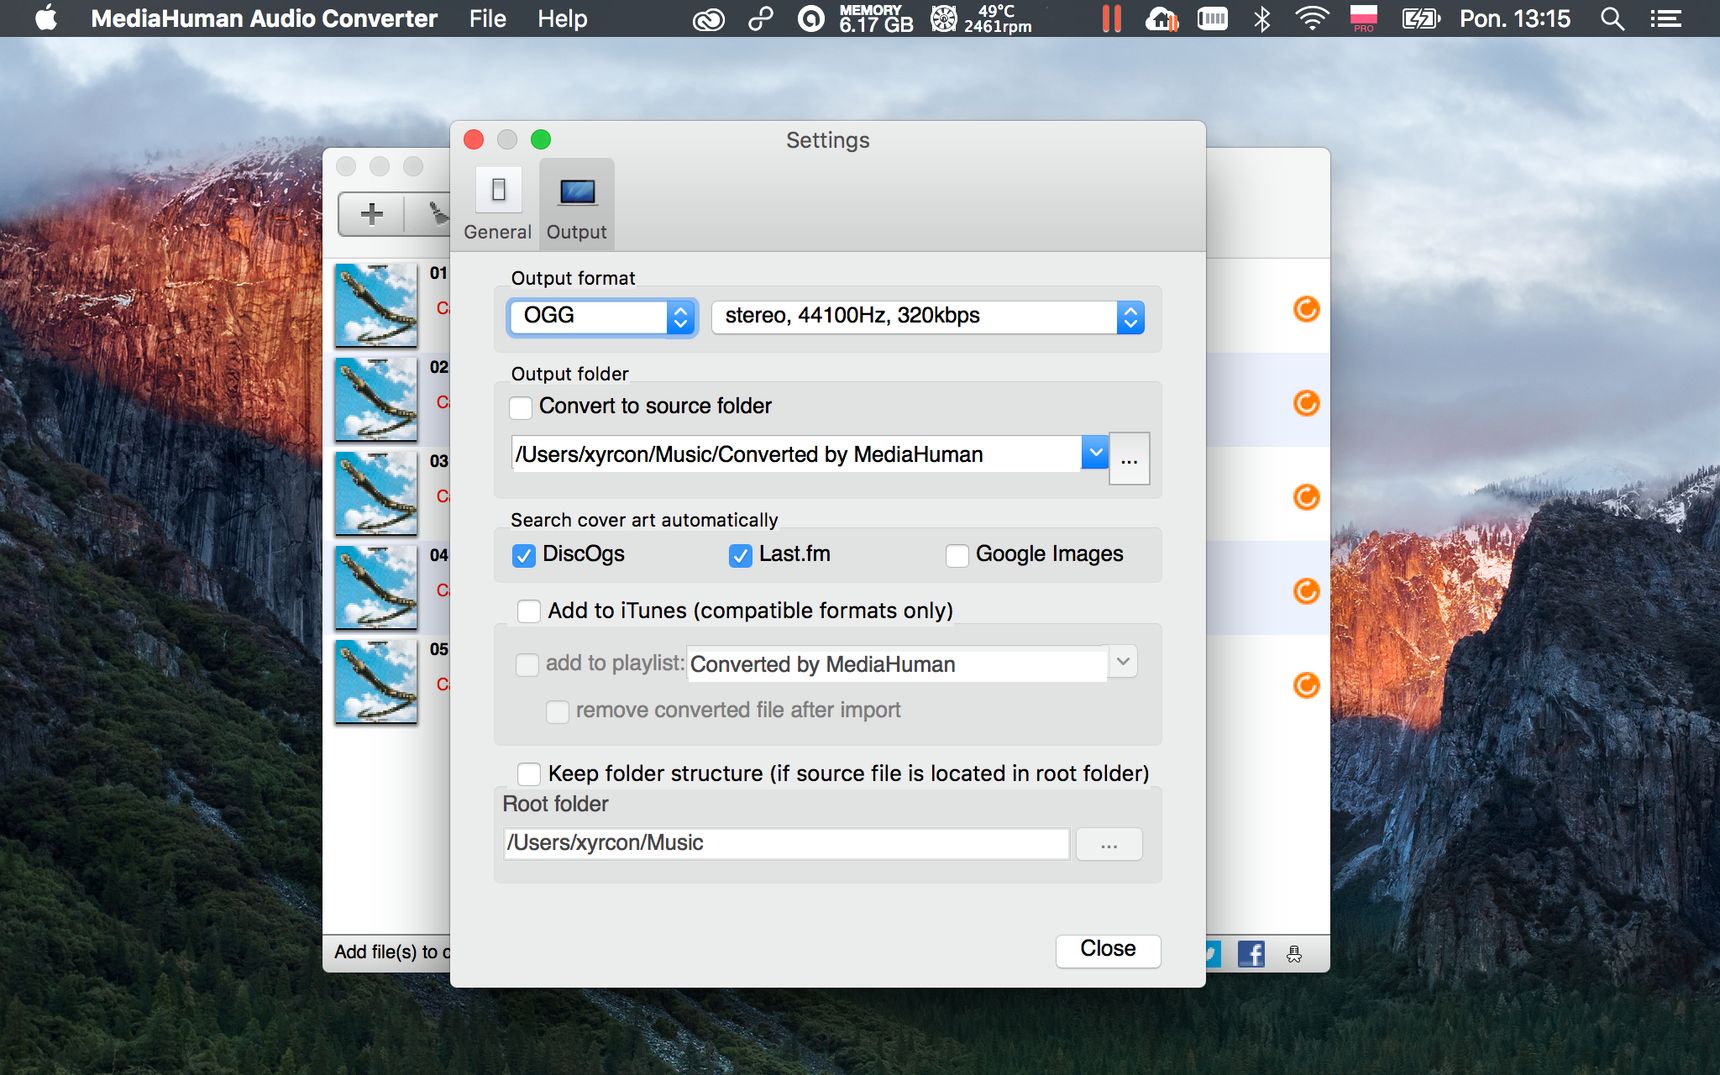Click the orange refresh icon for track 01

pos(1306,309)
